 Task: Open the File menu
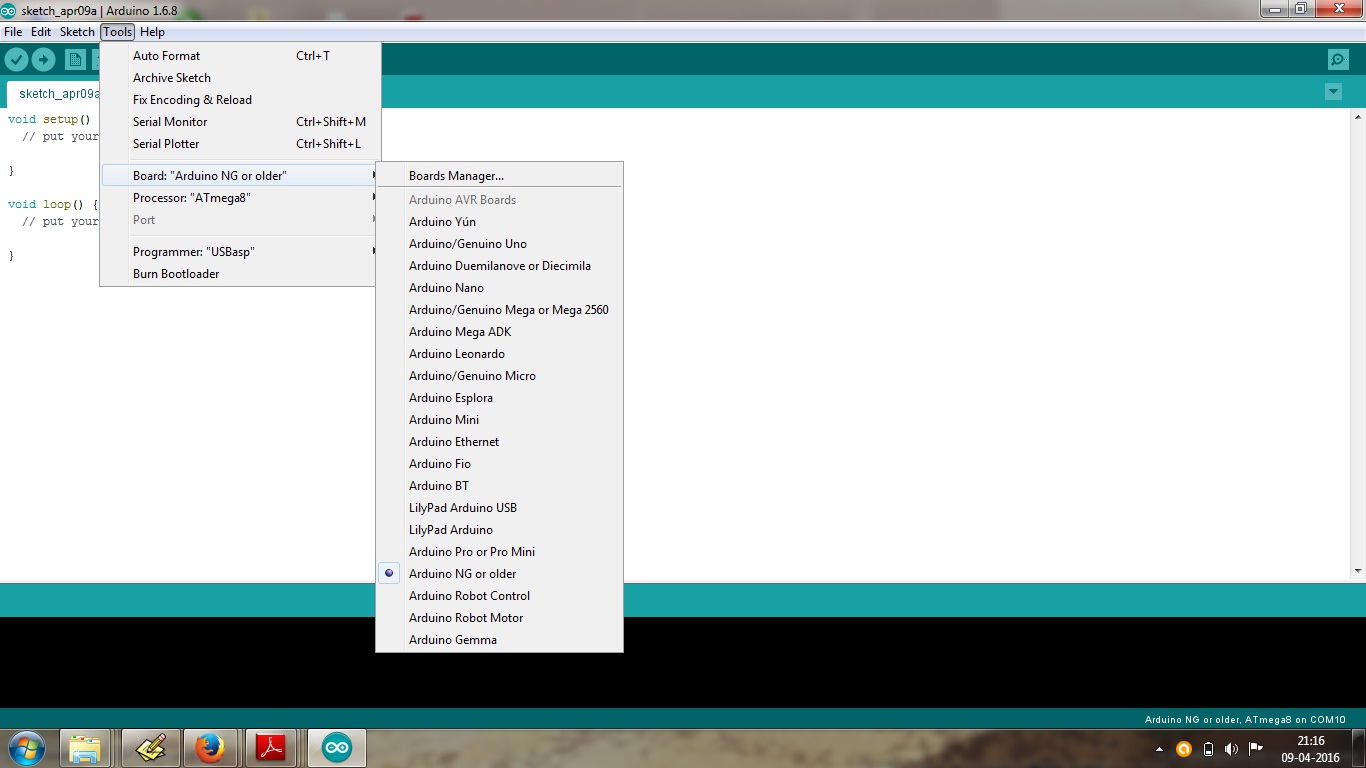(13, 31)
